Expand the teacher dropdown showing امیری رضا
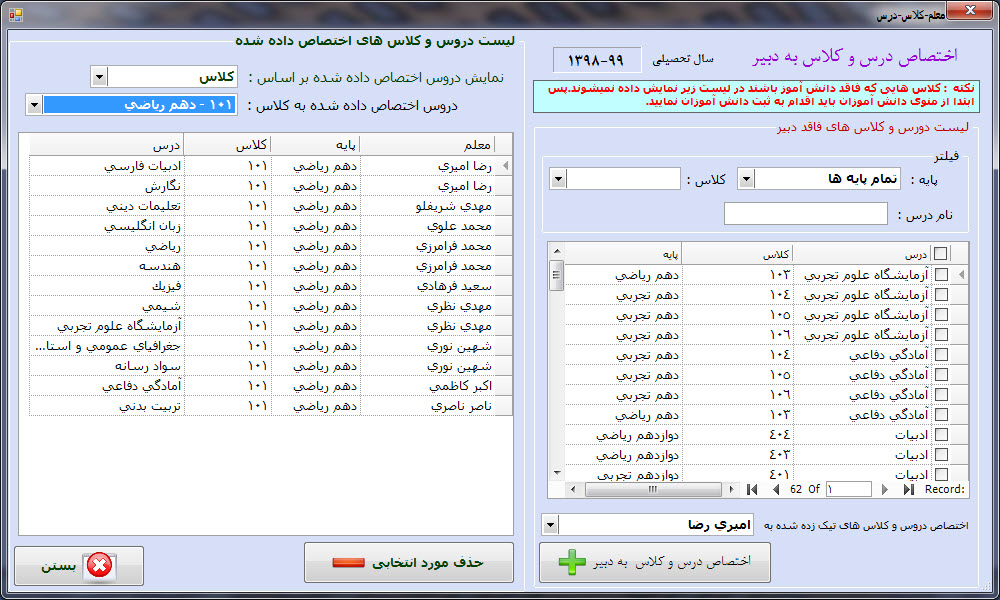The image size is (1000, 600). click(x=550, y=525)
